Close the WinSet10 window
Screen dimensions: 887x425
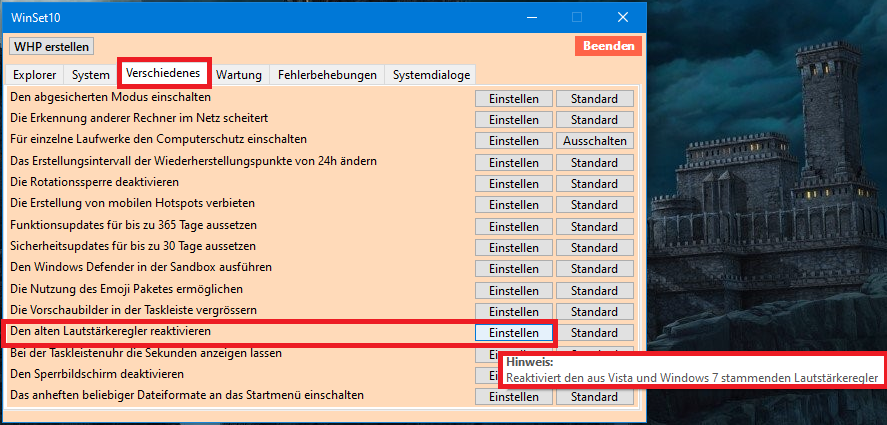coord(623,18)
